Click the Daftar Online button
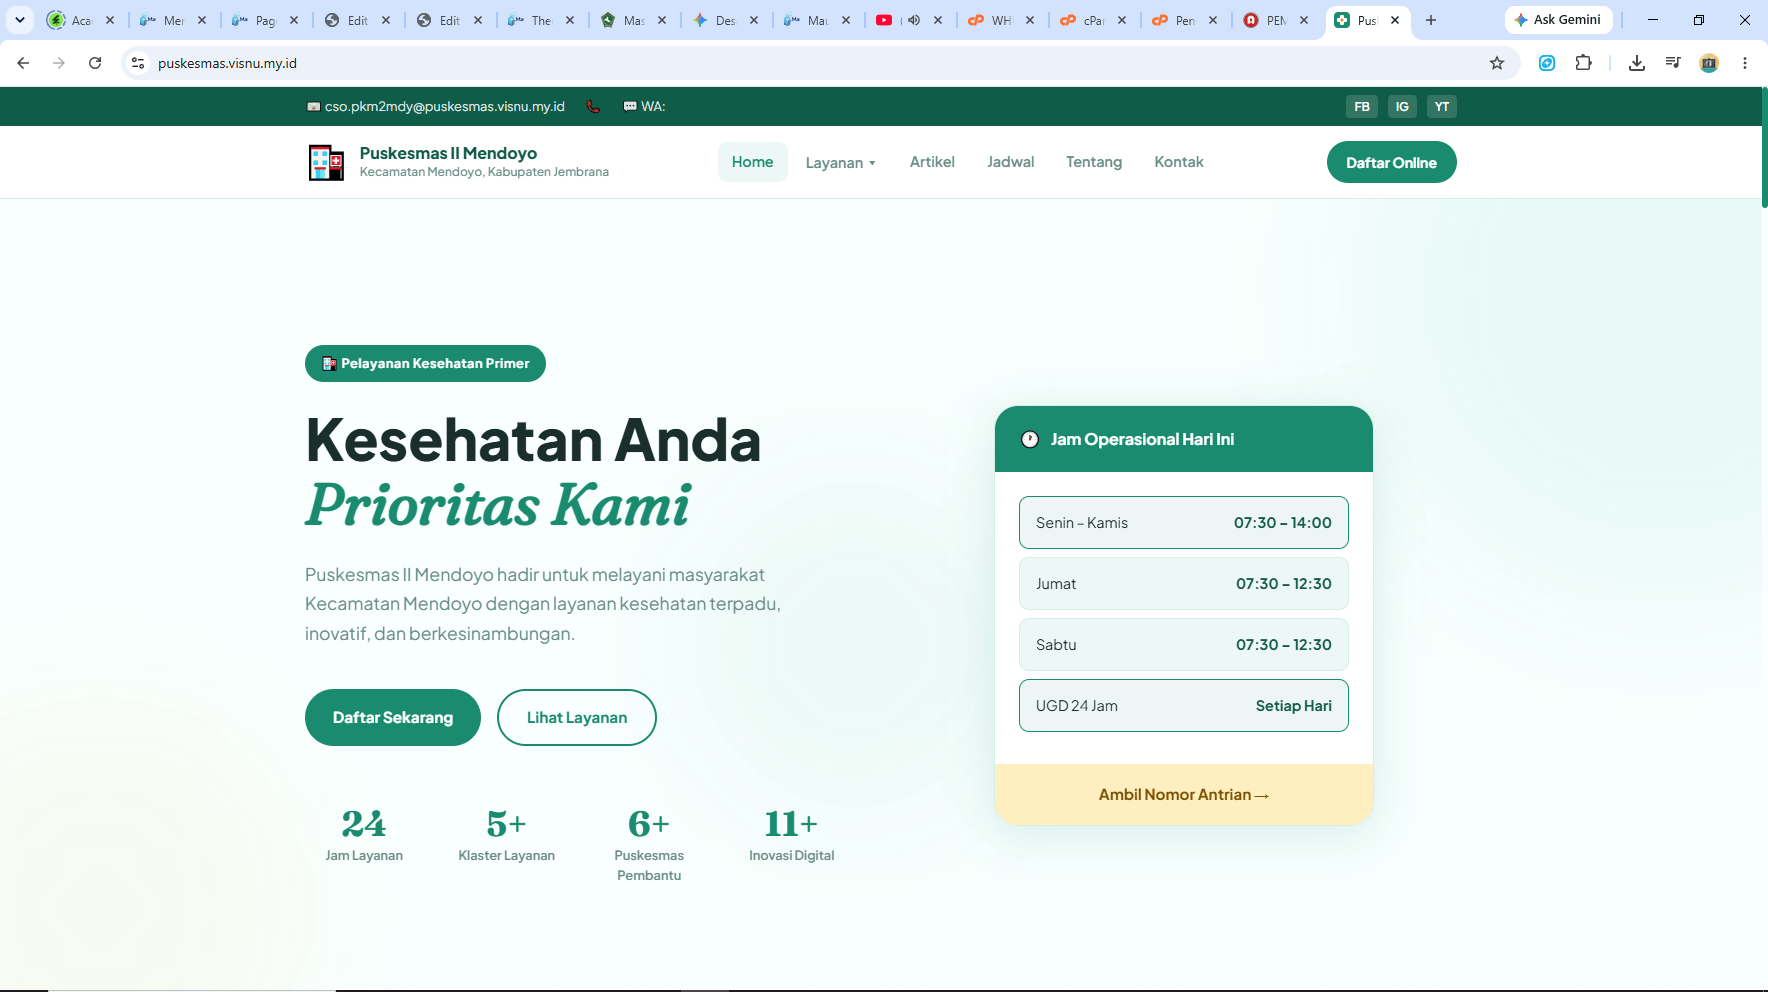This screenshot has height=992, width=1768. [1391, 162]
